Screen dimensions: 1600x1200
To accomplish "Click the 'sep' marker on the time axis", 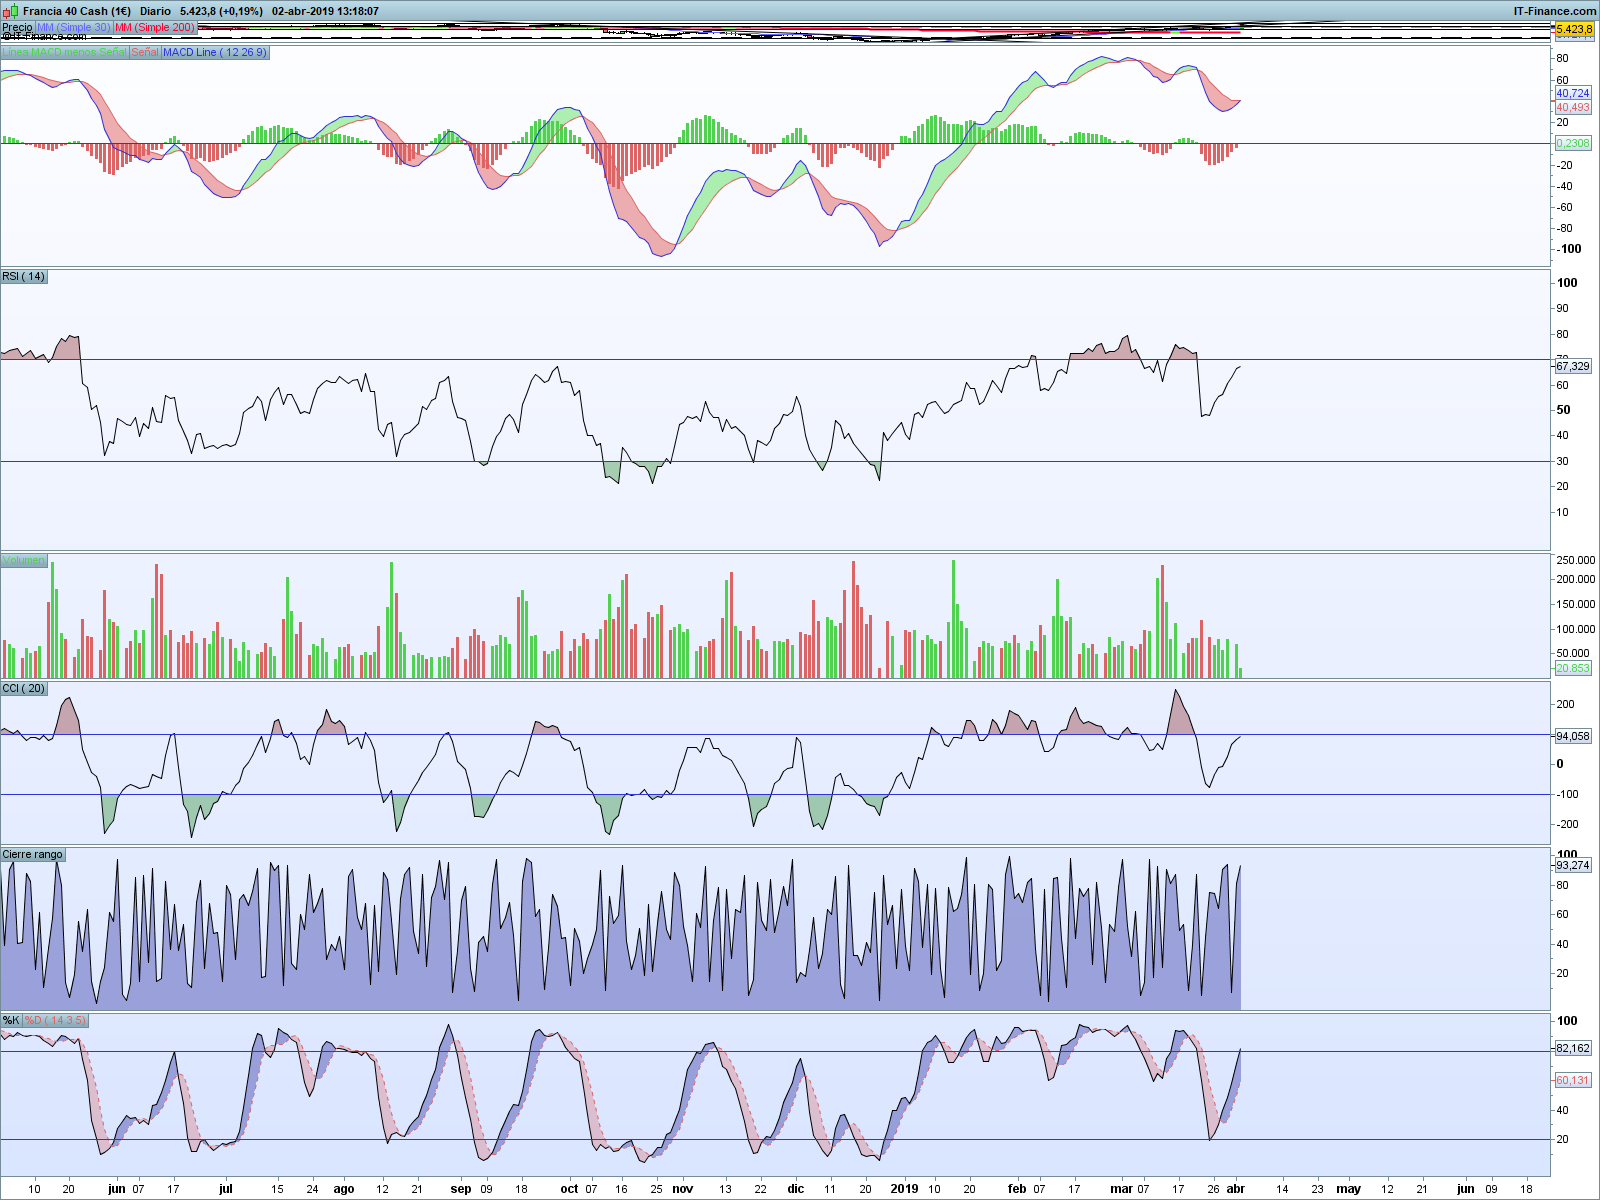I will (461, 1189).
